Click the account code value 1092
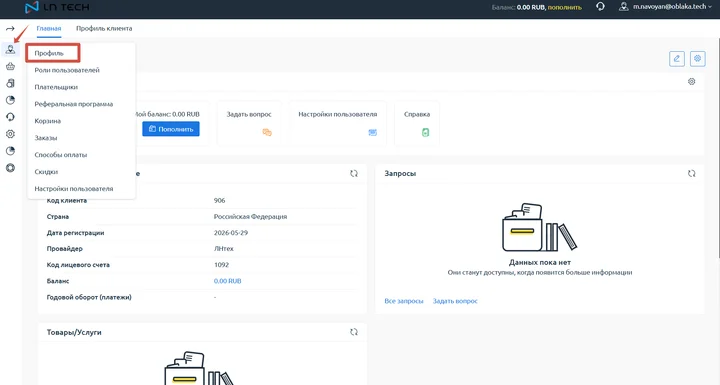This screenshot has height=385, width=720. coord(221,265)
